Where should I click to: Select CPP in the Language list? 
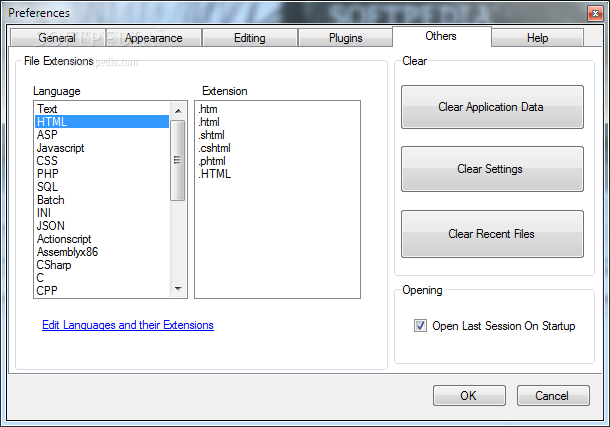[102, 290]
